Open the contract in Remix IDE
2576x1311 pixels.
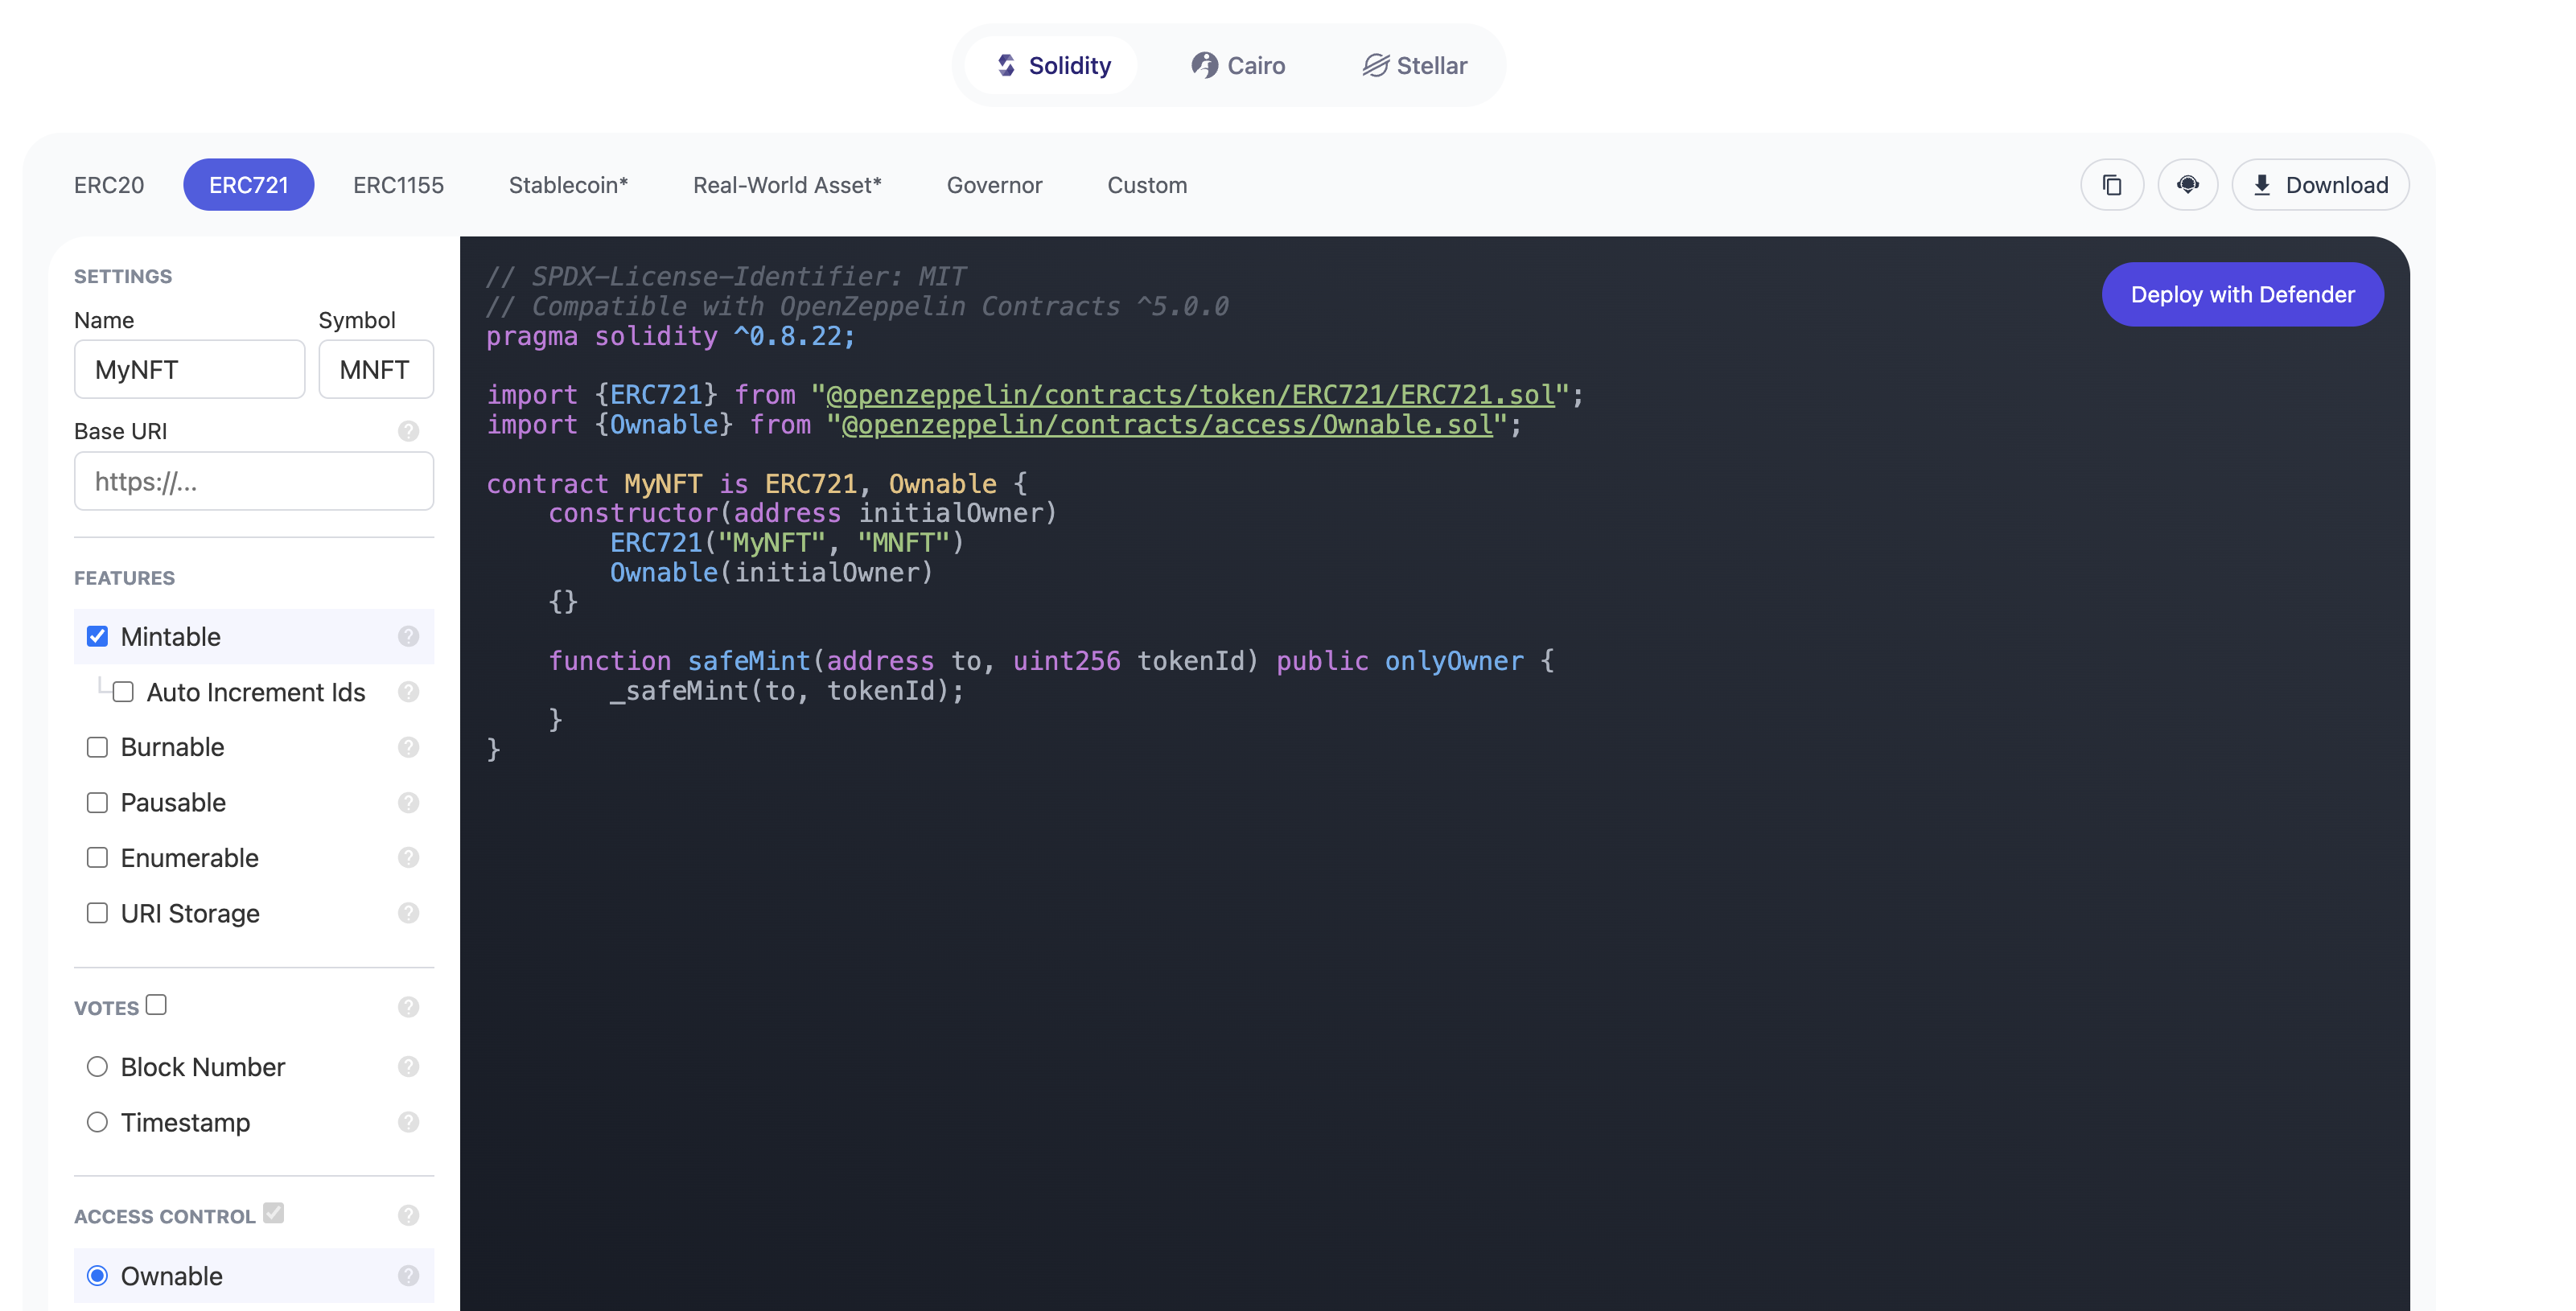[x=2188, y=184]
